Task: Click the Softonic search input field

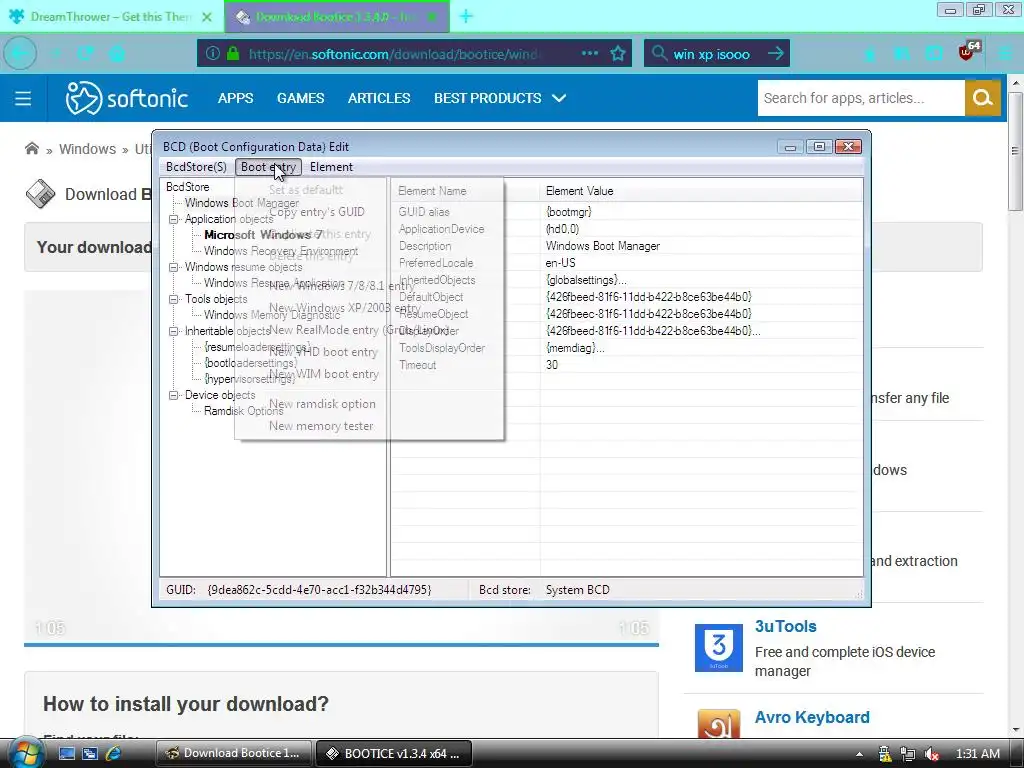Action: point(861,98)
